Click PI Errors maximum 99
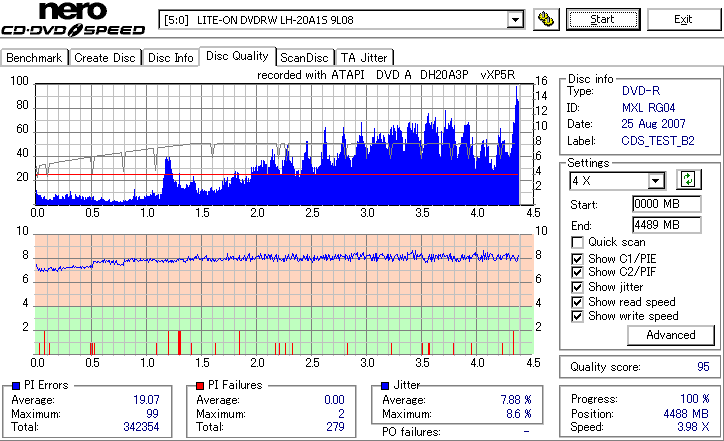 [152, 414]
